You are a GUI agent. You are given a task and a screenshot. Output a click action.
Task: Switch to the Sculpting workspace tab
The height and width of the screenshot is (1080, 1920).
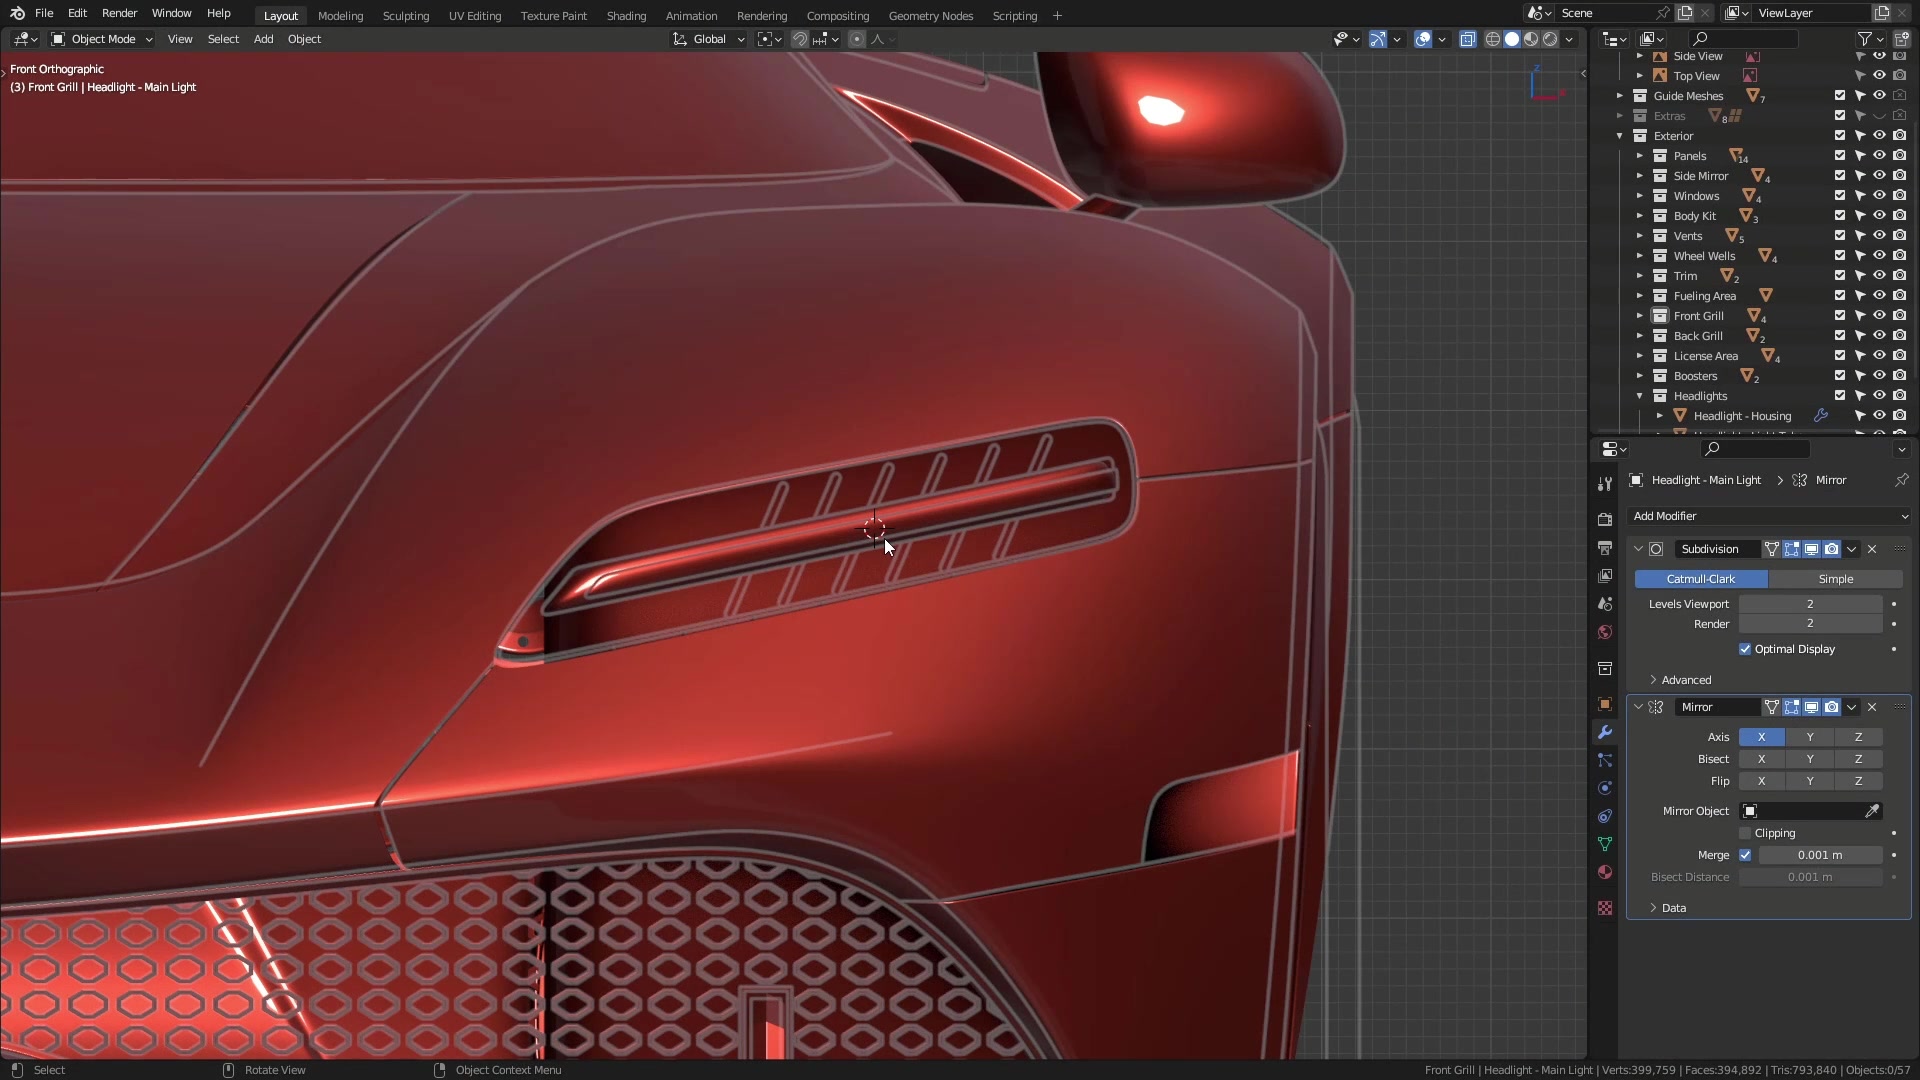405,15
